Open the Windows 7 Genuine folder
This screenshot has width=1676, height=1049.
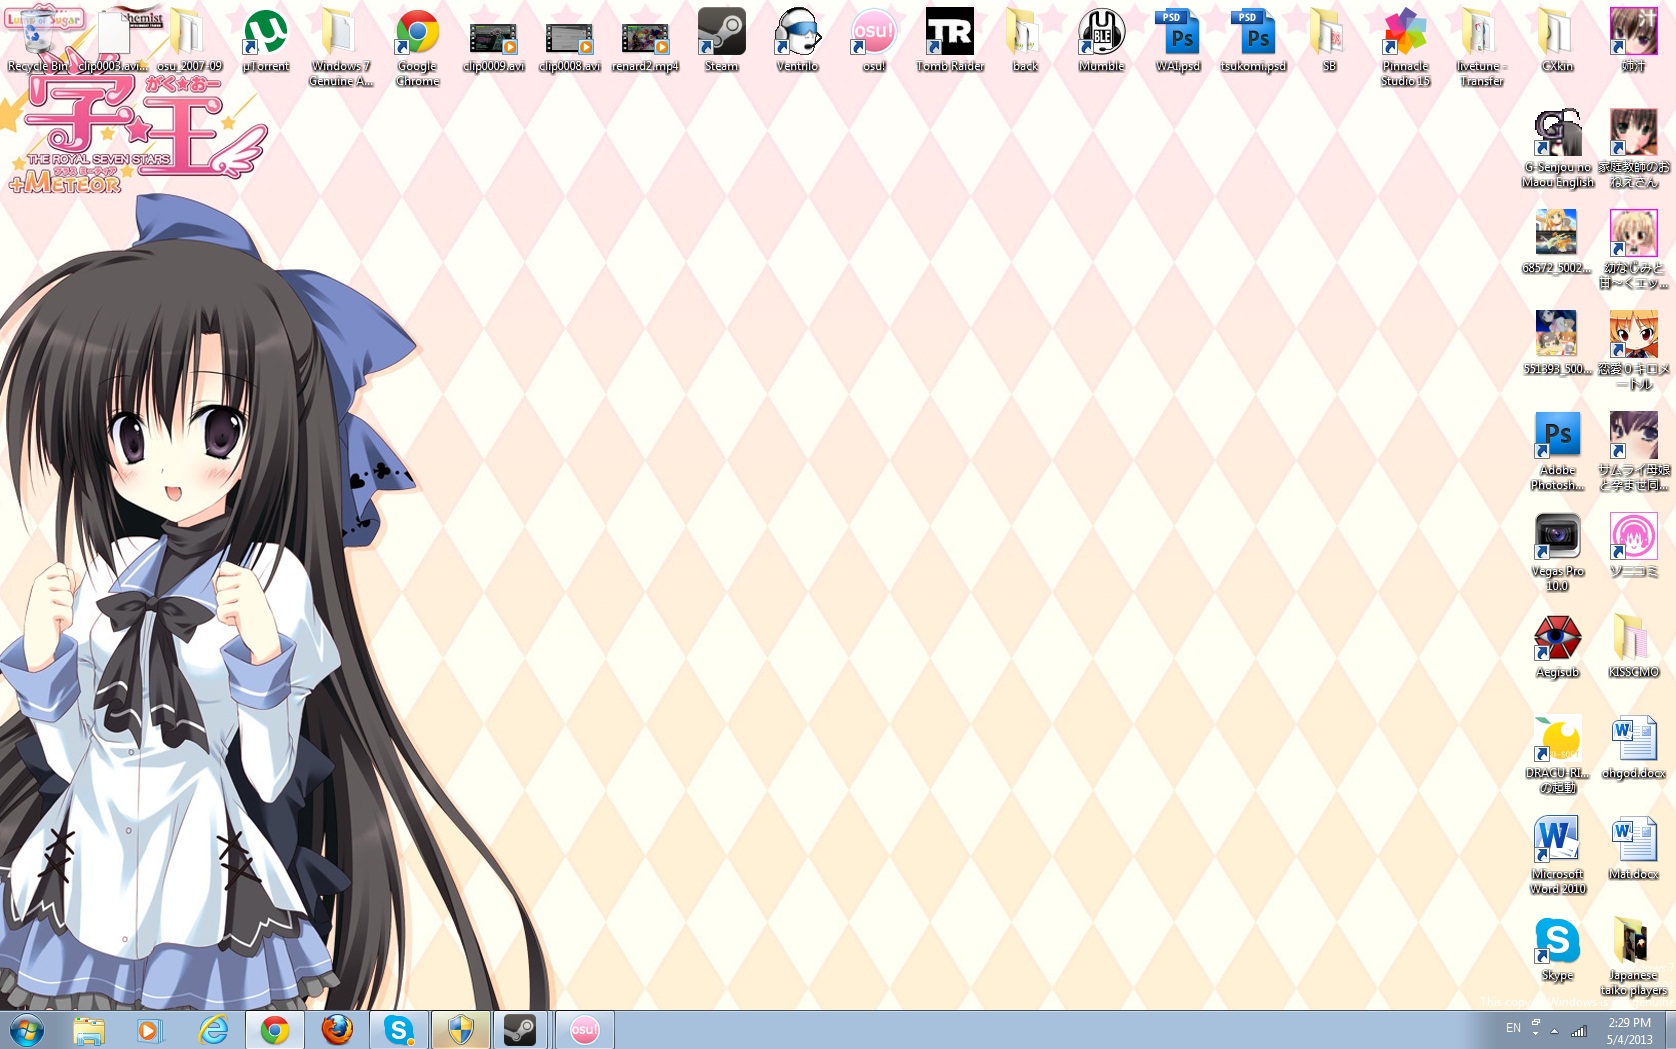[x=341, y=47]
